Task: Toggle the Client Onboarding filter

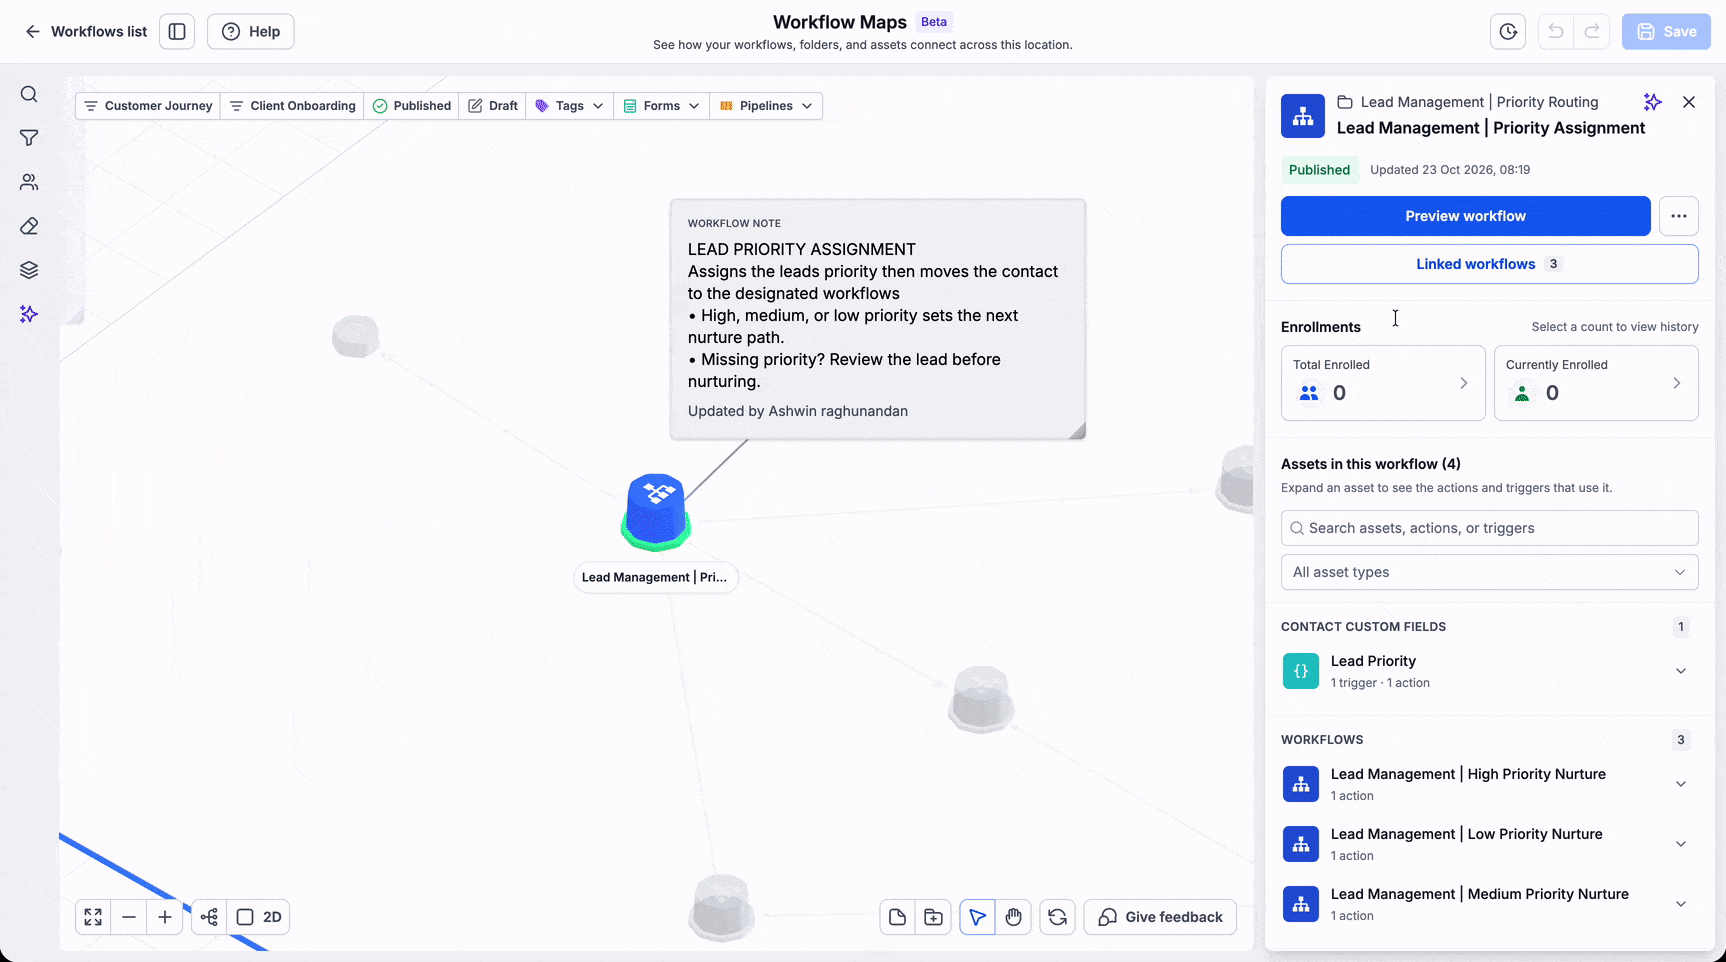Action: pos(293,106)
